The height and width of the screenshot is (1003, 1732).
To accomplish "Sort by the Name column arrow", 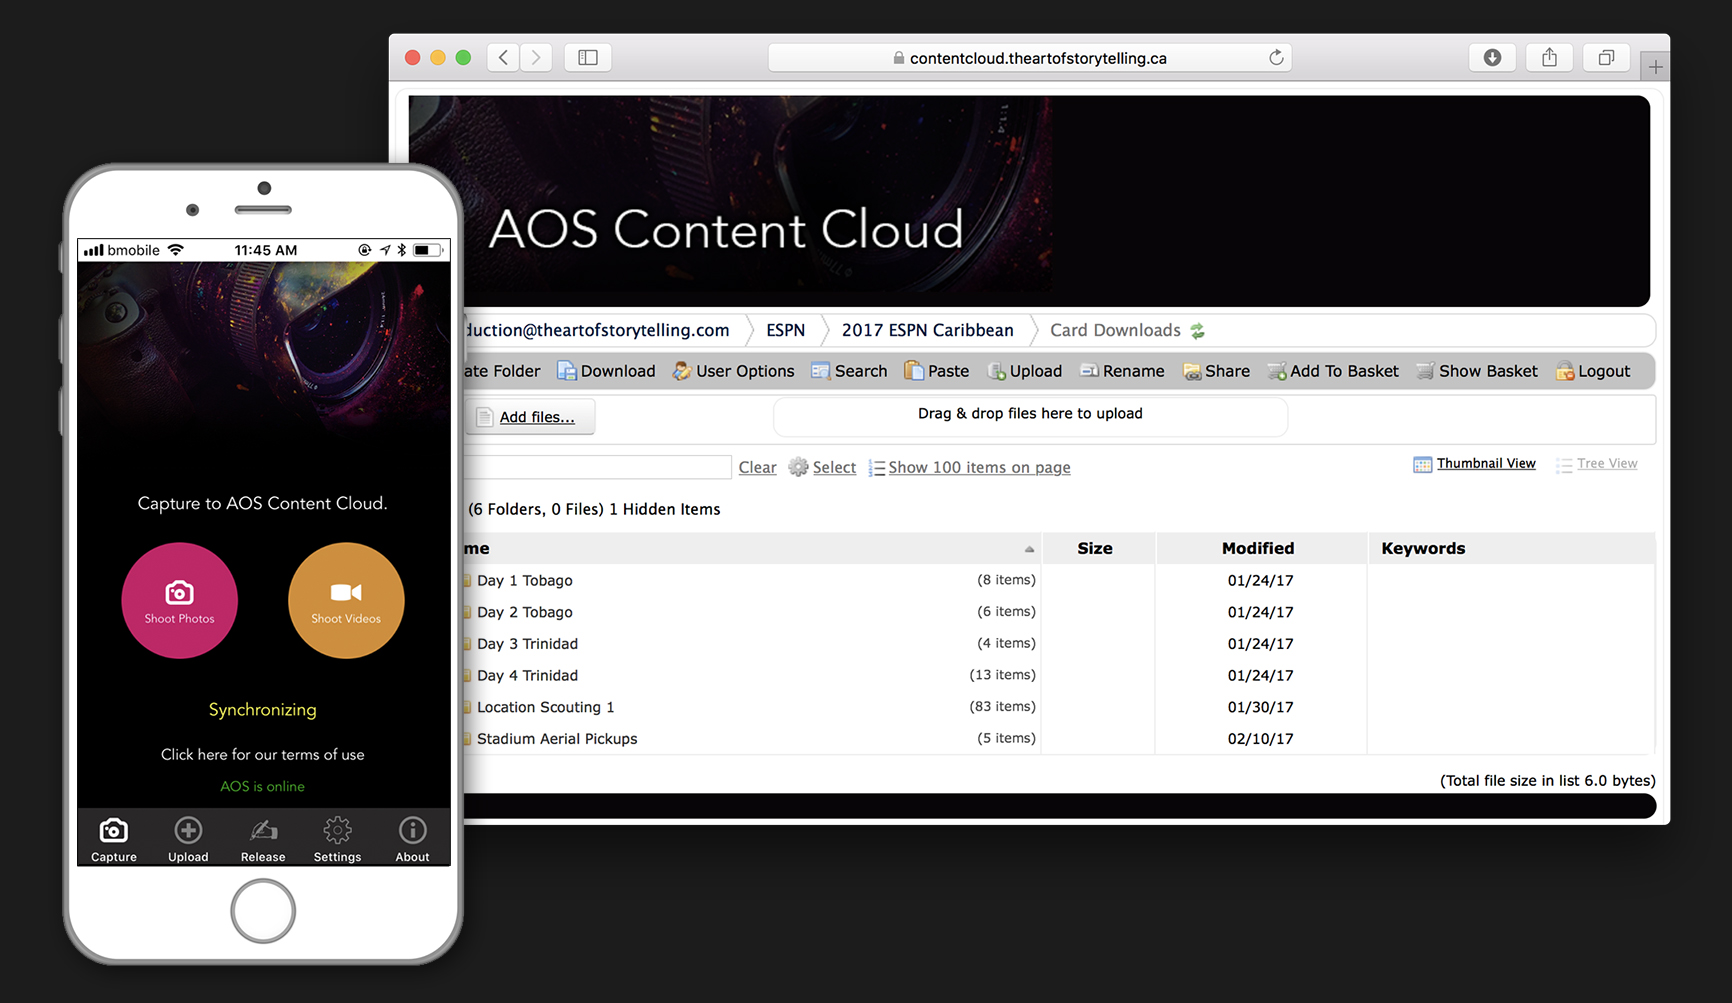I will pyautogui.click(x=1029, y=549).
